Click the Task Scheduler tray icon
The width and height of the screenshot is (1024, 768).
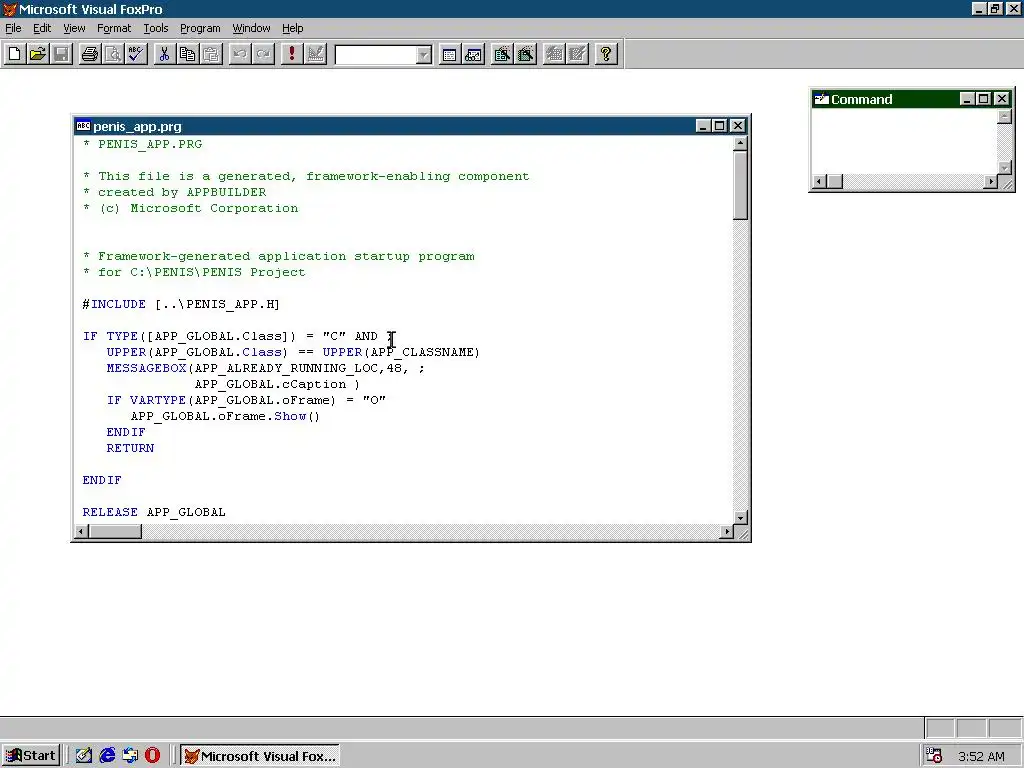935,756
